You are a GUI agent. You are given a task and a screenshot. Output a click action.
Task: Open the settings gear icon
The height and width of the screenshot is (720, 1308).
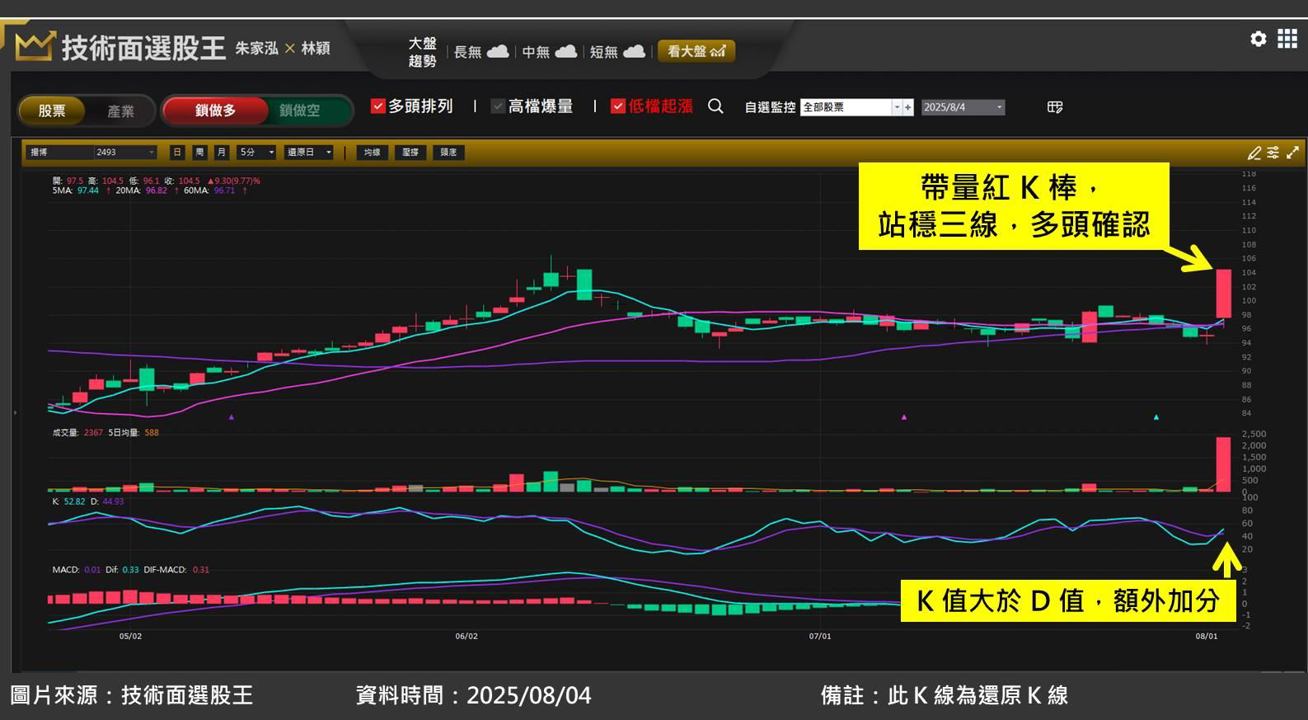point(1258,39)
